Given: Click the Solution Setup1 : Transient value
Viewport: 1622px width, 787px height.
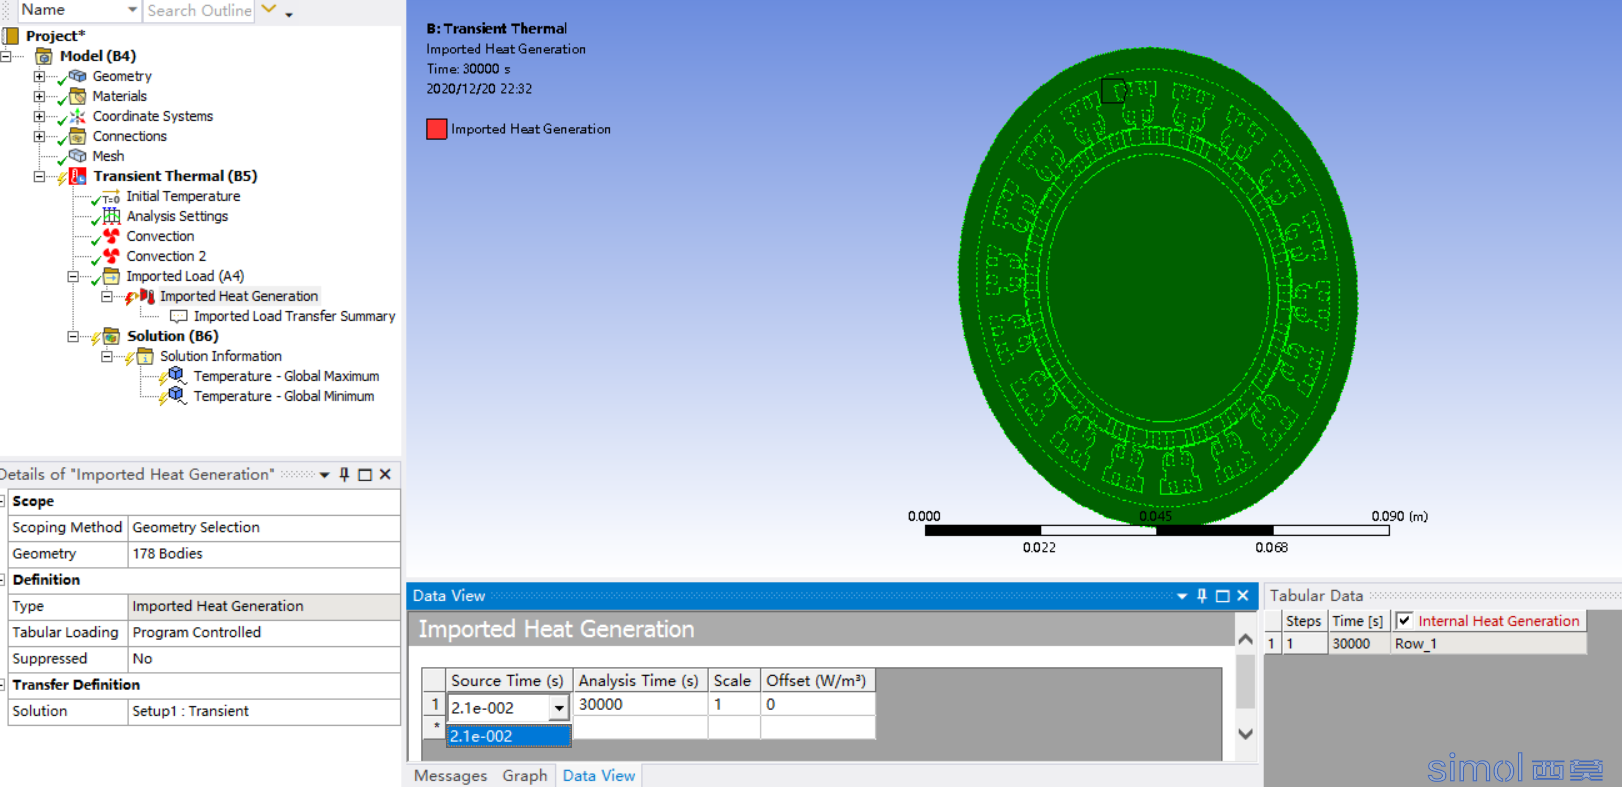Looking at the screenshot, I should point(265,711).
